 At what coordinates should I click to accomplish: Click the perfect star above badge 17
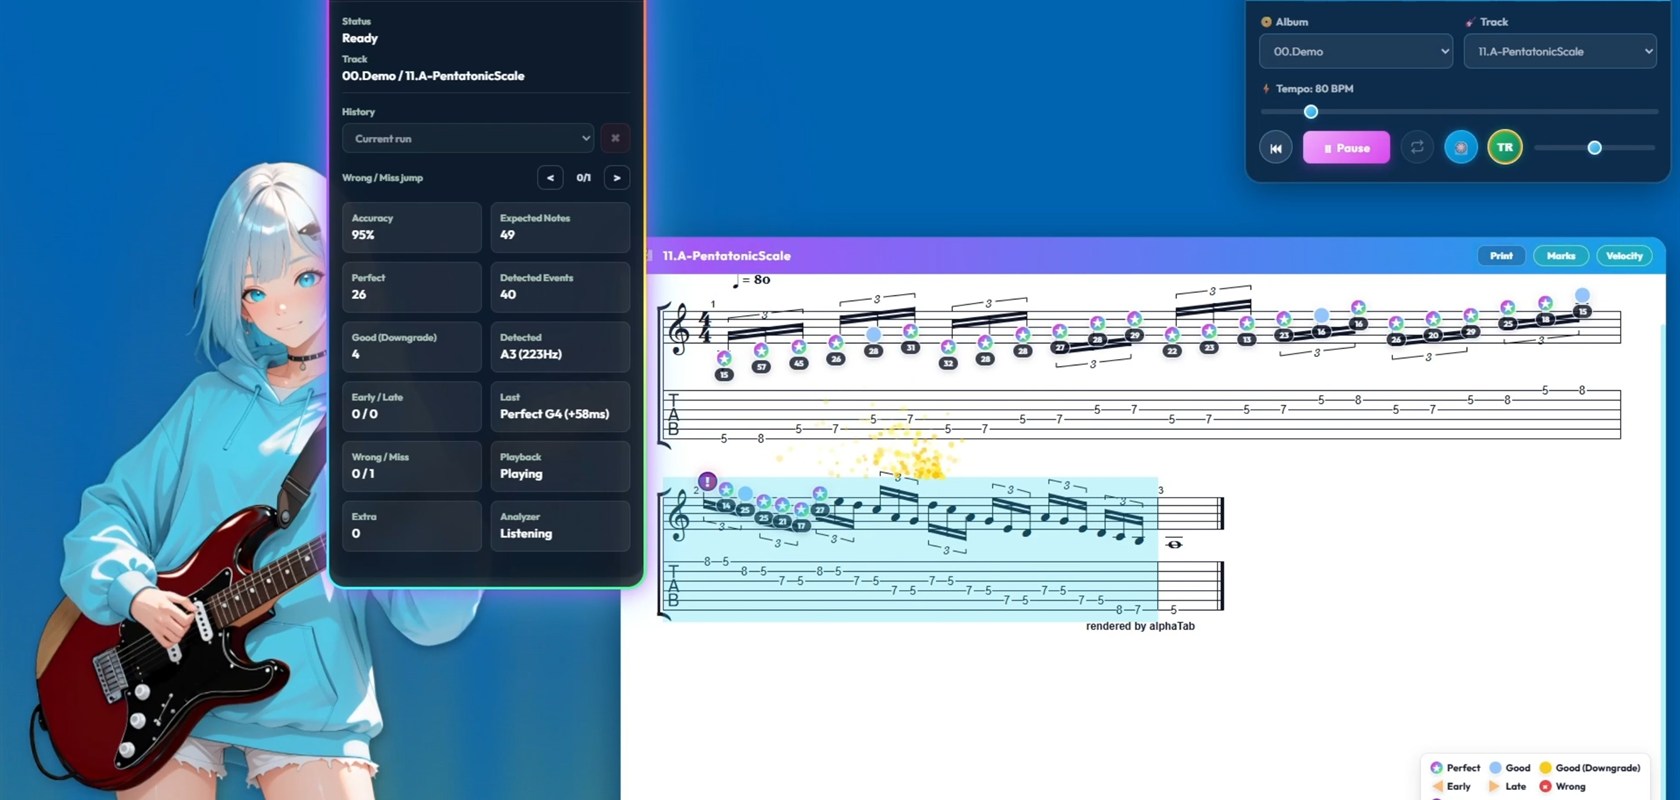[x=800, y=510]
